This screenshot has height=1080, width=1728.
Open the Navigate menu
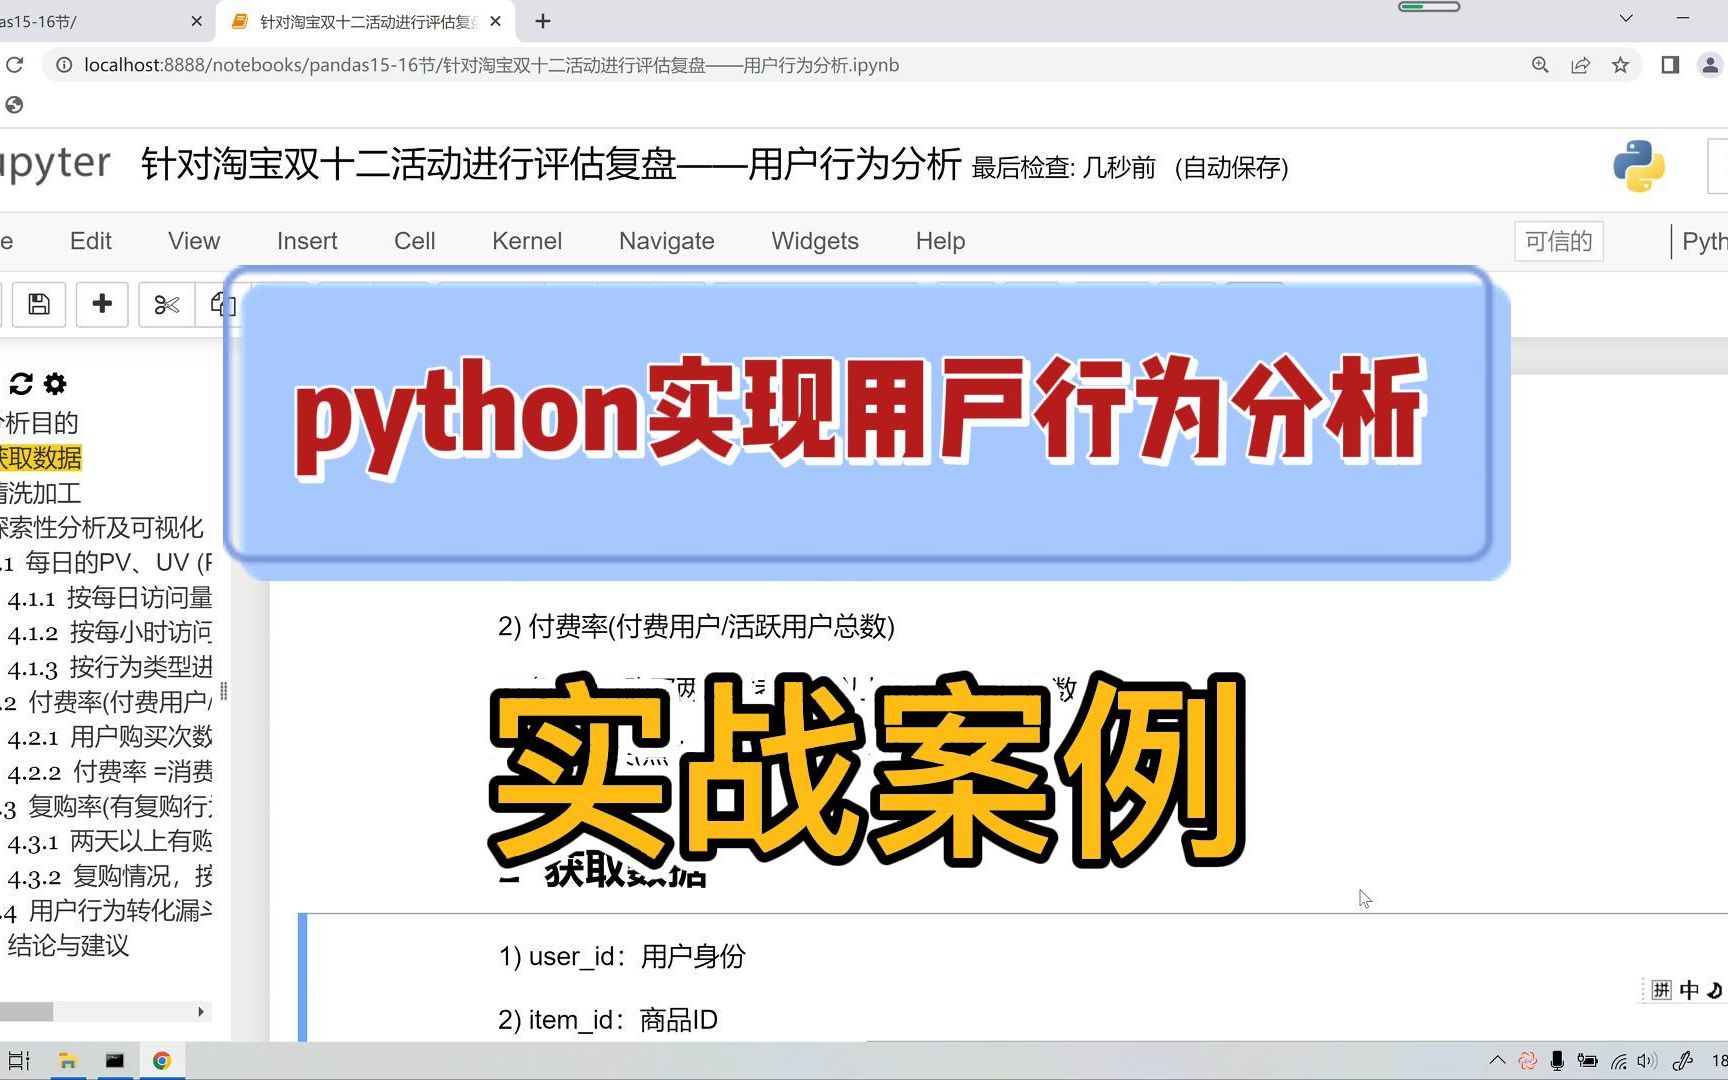click(x=667, y=241)
